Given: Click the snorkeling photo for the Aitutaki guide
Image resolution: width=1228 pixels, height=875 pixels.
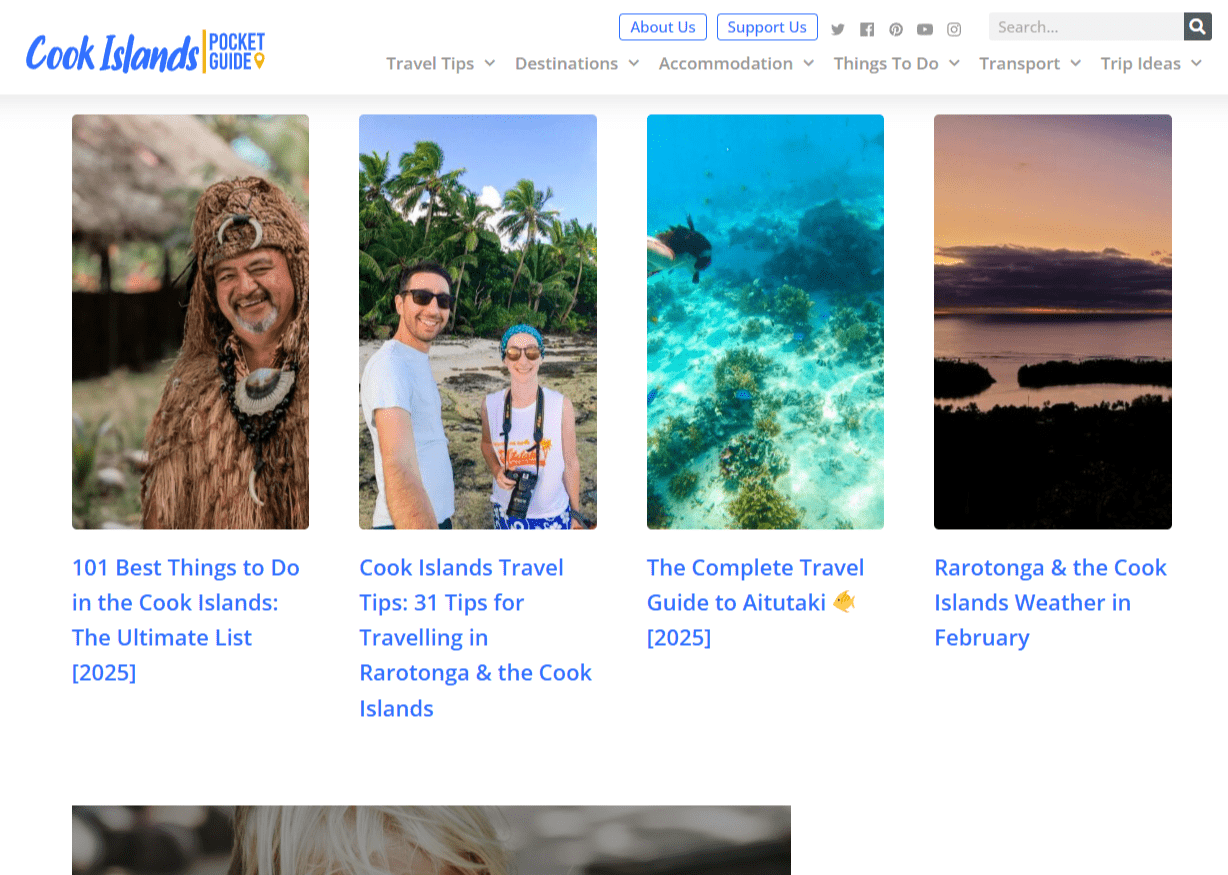Looking at the screenshot, I should pos(765,321).
